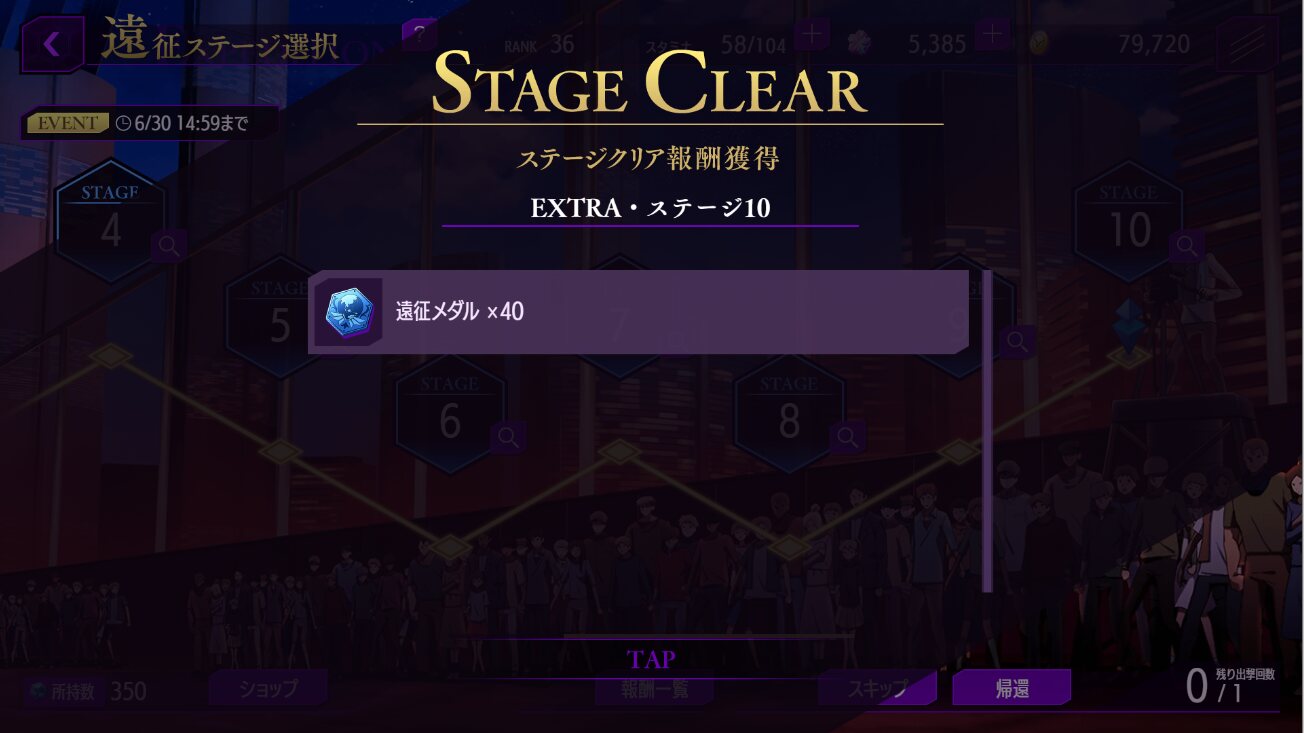1304x733 pixels.
Task: Tap the plus icon beside 5,385 currency
Action: coord(992,35)
